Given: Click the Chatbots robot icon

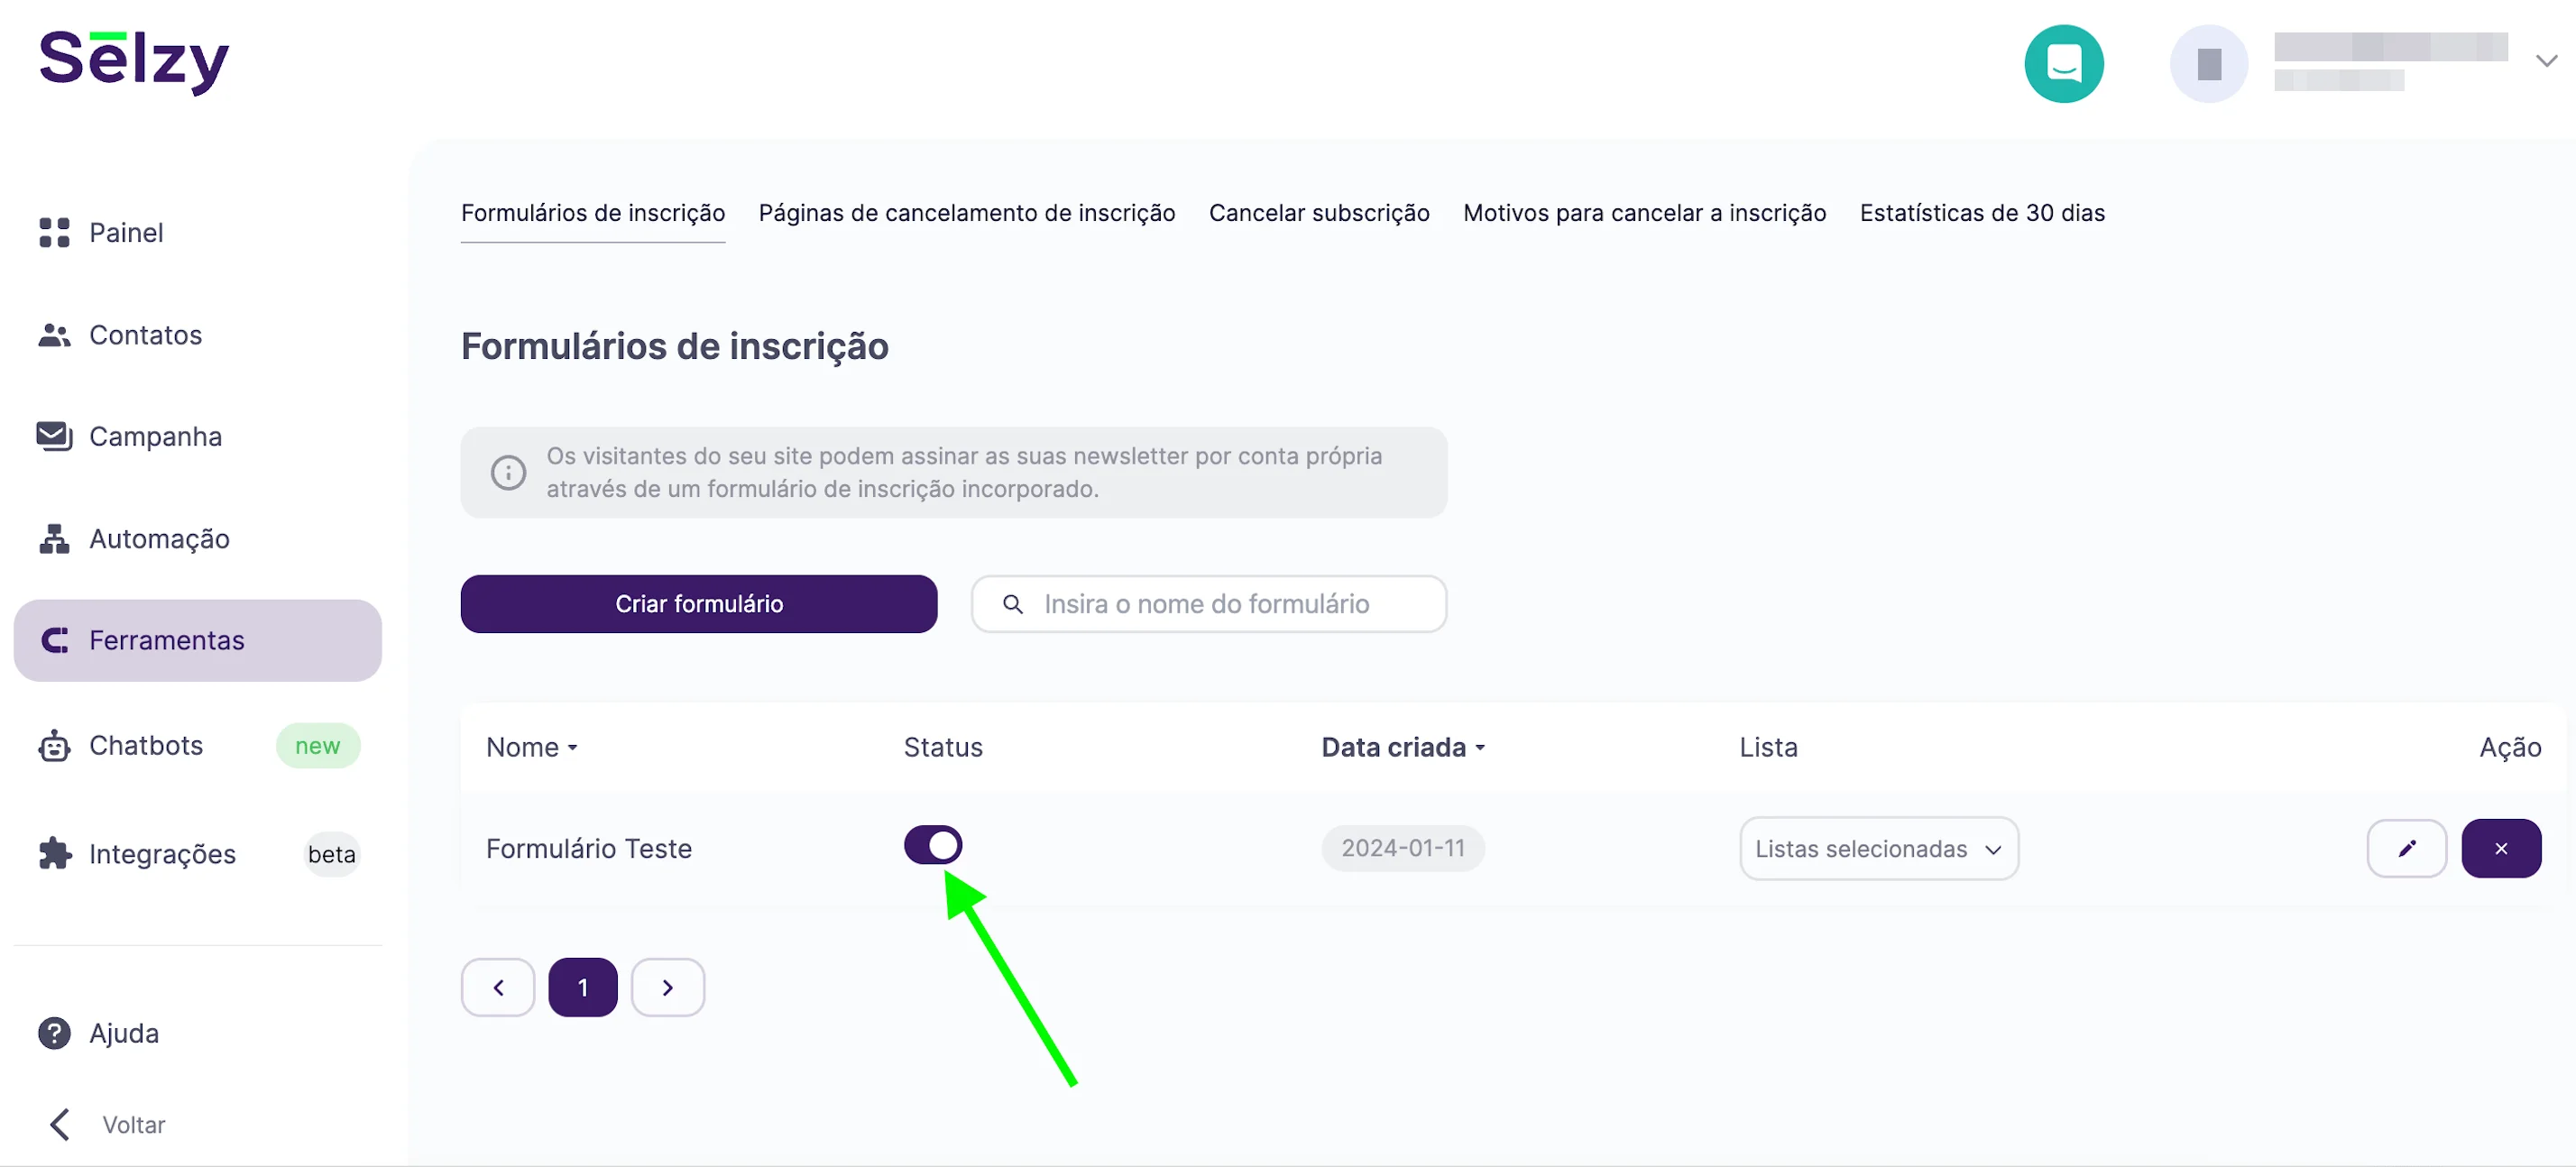Looking at the screenshot, I should [54, 746].
